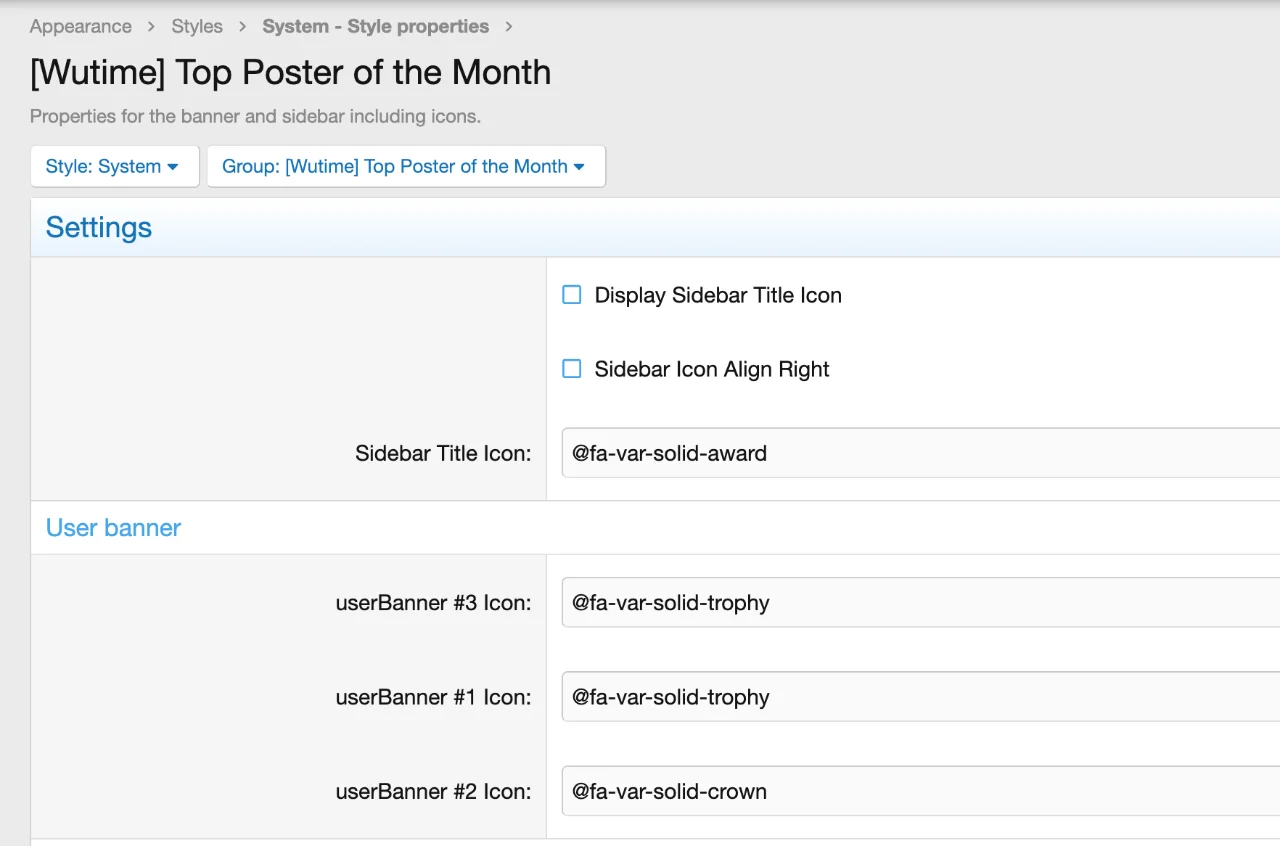
Task: Click the Top Poster of the Month page title
Action: point(290,73)
